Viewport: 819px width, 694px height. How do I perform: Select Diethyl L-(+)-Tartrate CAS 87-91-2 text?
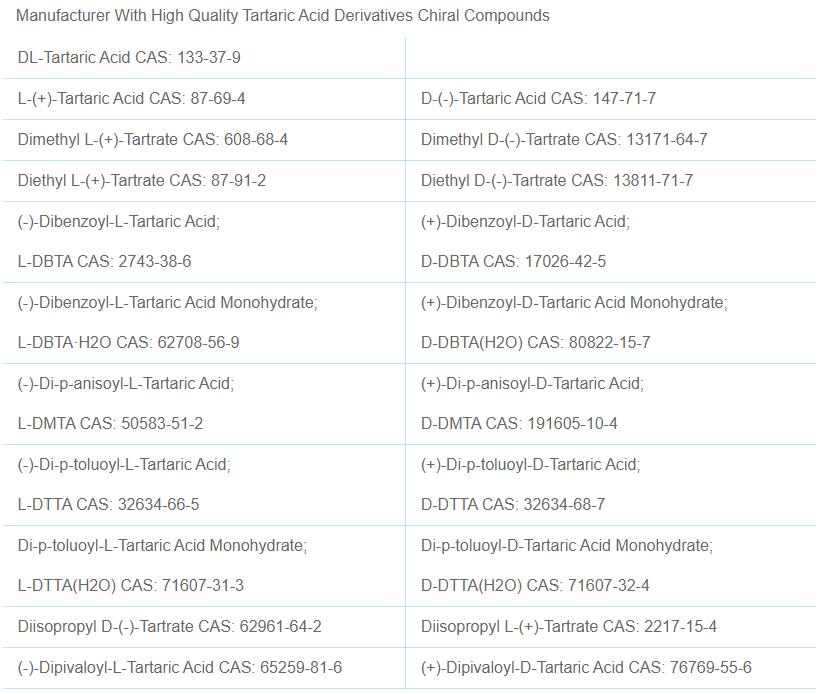[141, 181]
